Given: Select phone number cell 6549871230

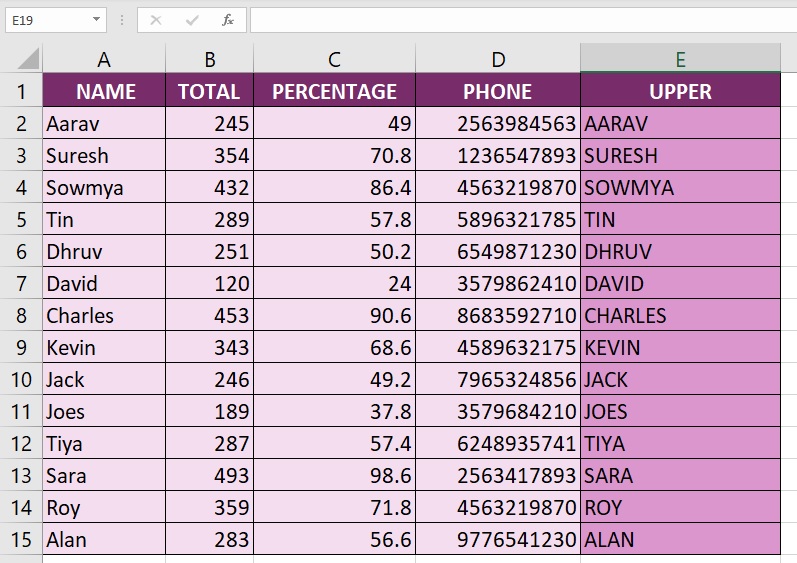Looking at the screenshot, I should click(x=498, y=252).
